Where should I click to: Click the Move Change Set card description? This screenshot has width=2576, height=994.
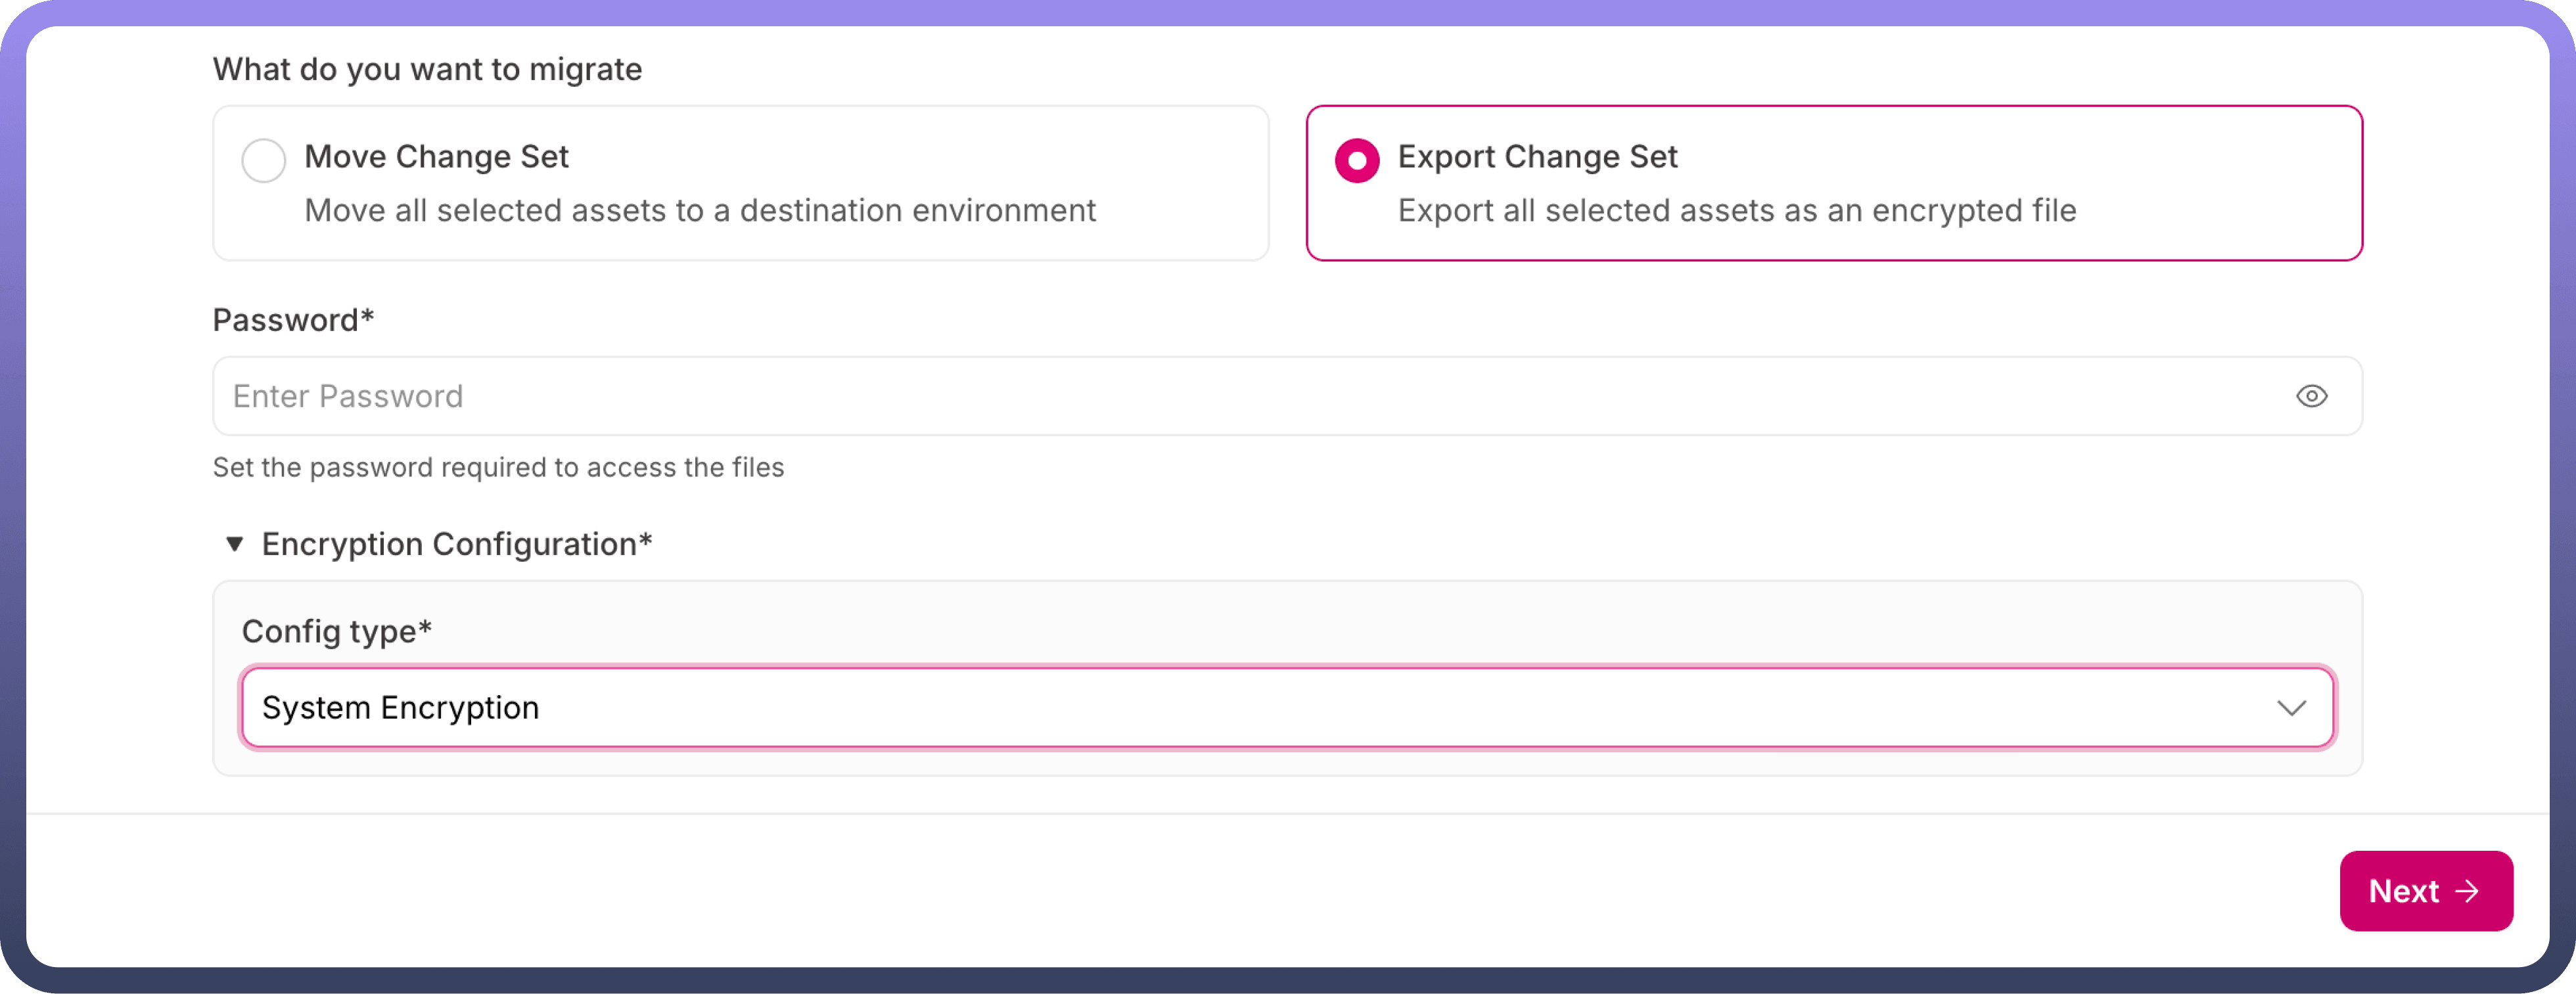pyautogui.click(x=700, y=211)
